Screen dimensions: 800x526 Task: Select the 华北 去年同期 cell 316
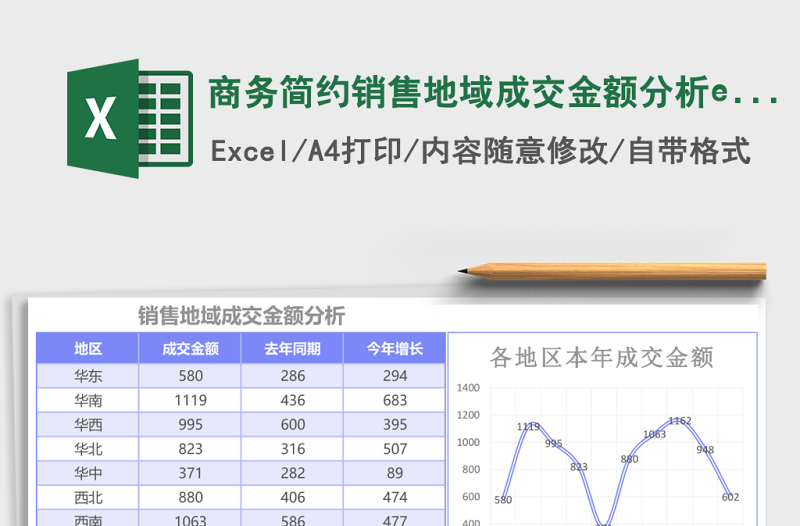pos(292,449)
